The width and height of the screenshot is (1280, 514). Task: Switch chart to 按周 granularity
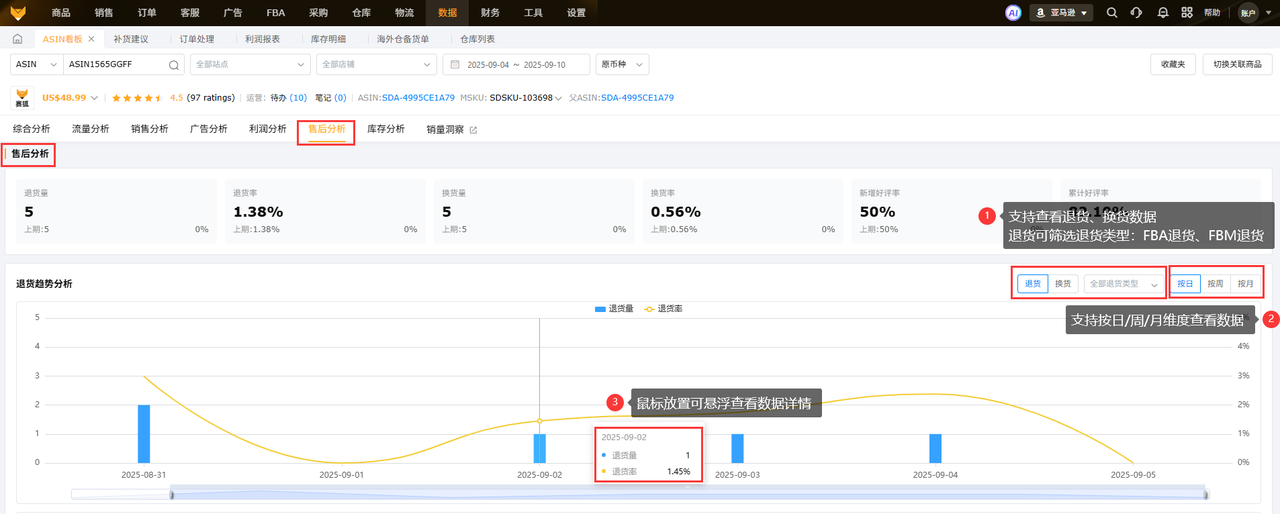tap(1215, 283)
